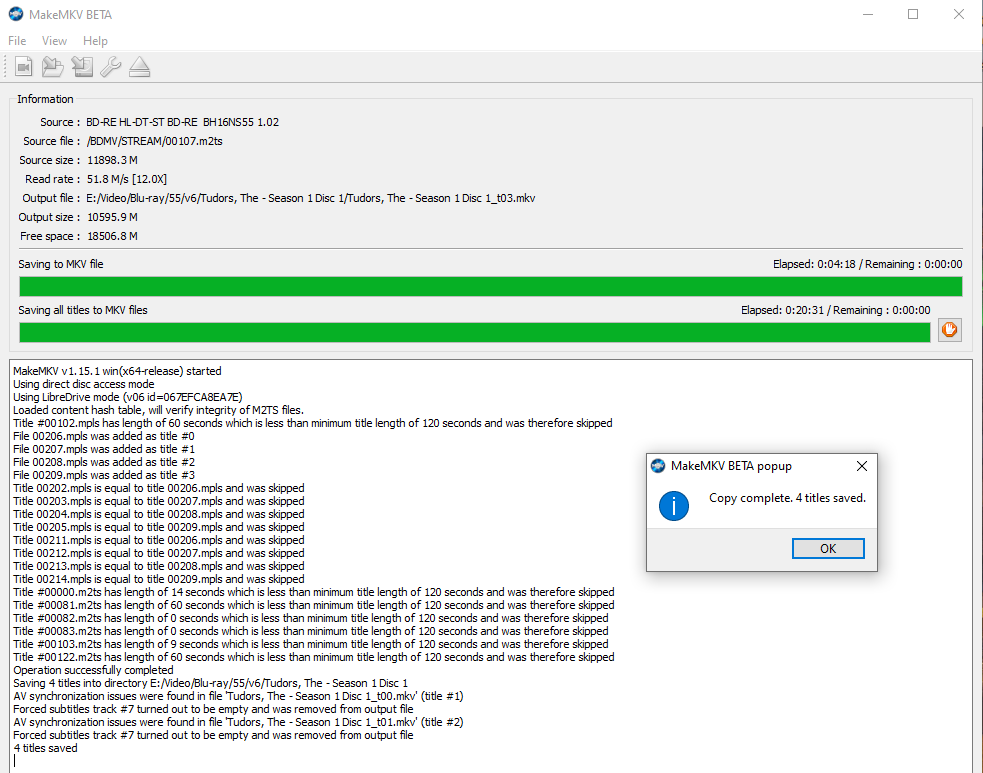Click log line 'File 00206.mpls was added as title #0'

point(104,436)
